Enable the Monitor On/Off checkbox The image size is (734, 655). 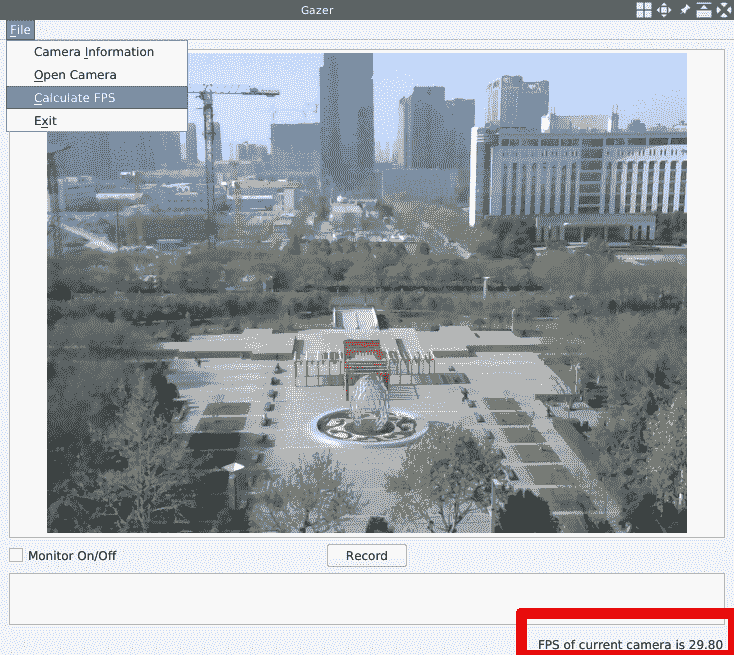[16, 555]
